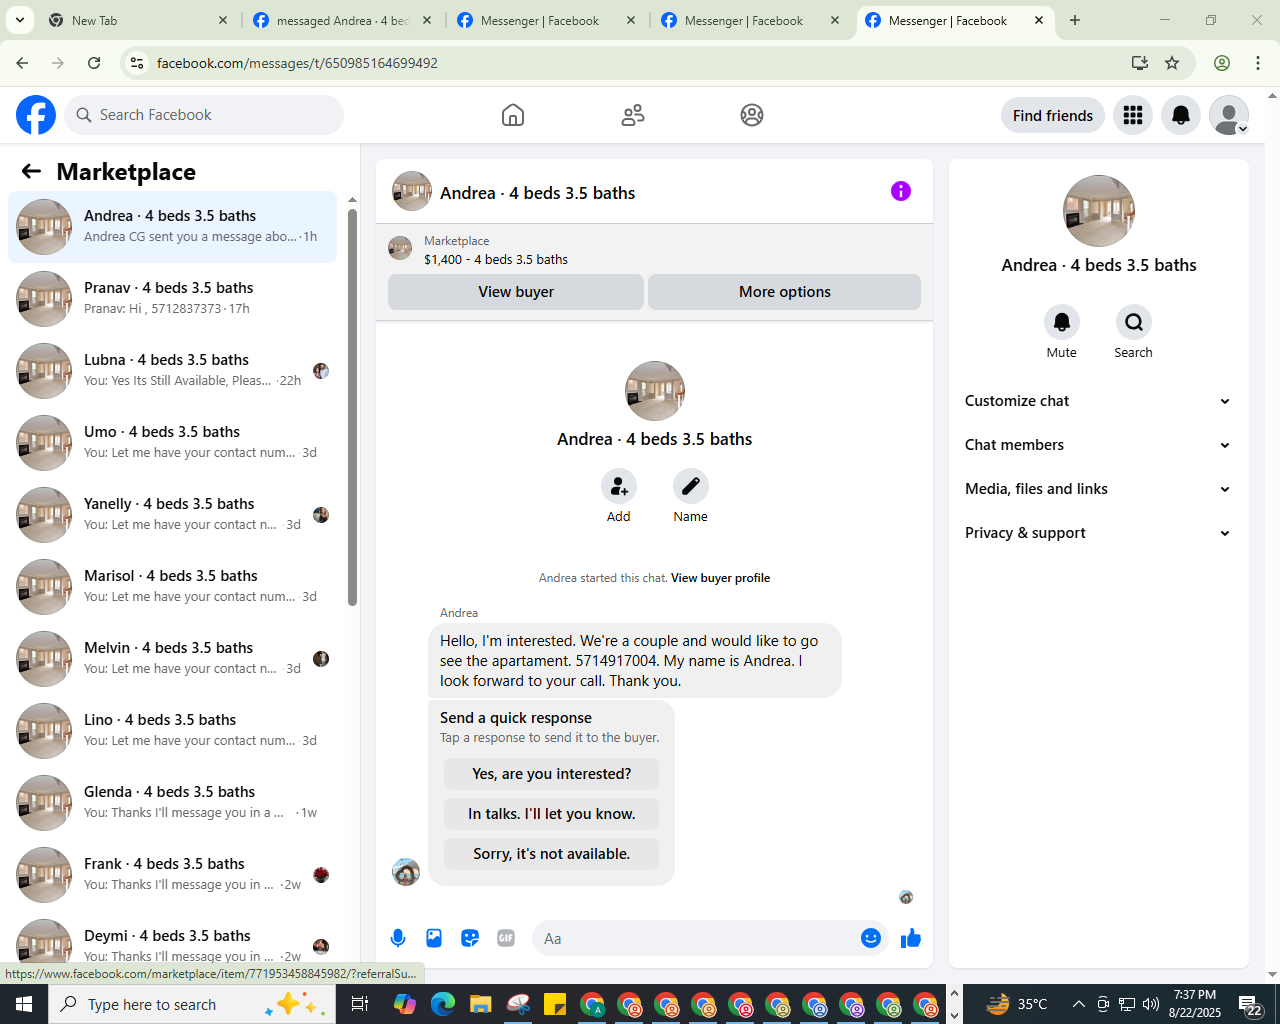1280x1024 pixels.
Task: Open Task View on the taskbar
Action: pyautogui.click(x=360, y=1004)
